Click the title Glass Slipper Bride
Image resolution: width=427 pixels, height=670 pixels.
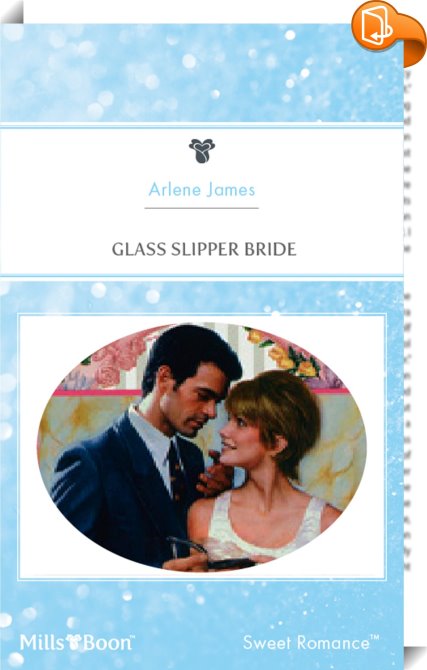tap(204, 249)
